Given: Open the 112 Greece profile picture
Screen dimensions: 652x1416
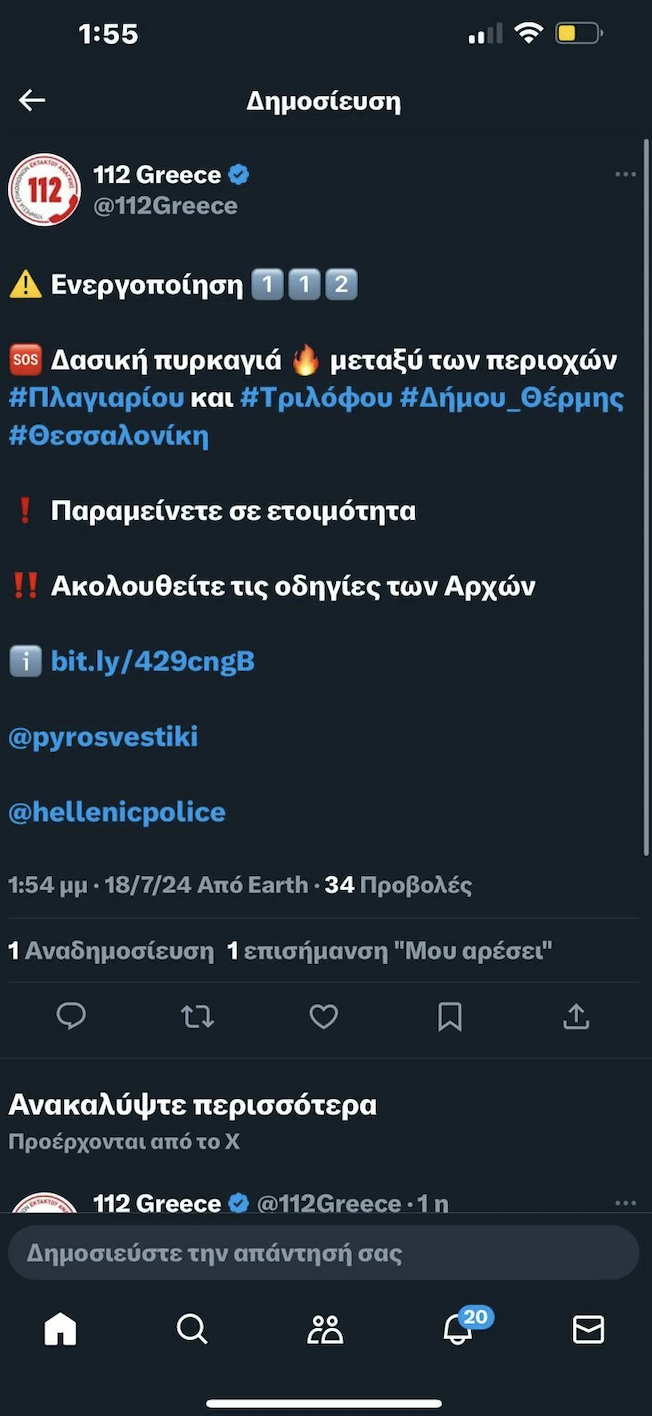Looking at the screenshot, I should tap(44, 190).
